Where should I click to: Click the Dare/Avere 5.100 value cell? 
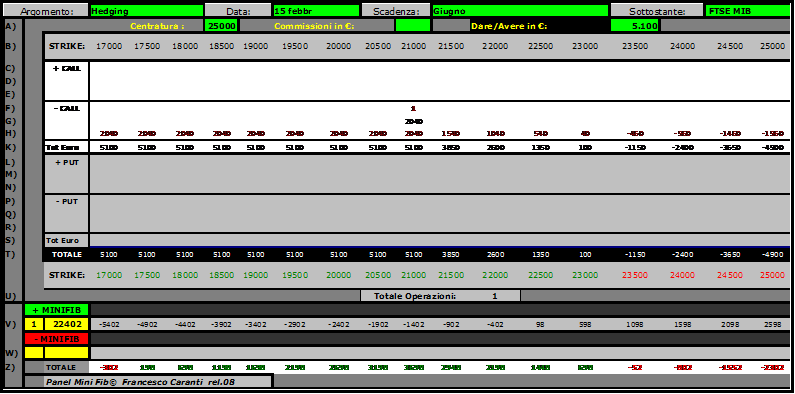point(634,25)
